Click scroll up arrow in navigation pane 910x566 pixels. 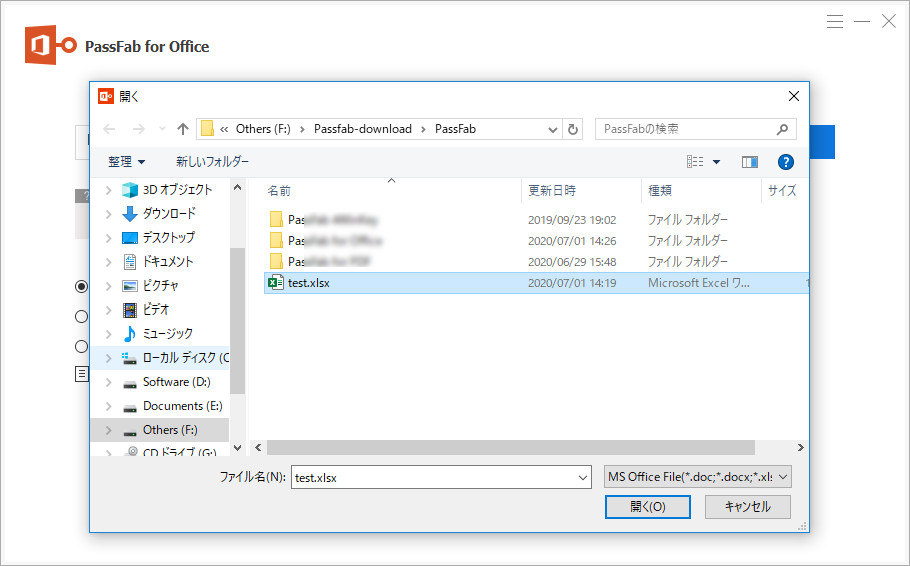(x=237, y=188)
